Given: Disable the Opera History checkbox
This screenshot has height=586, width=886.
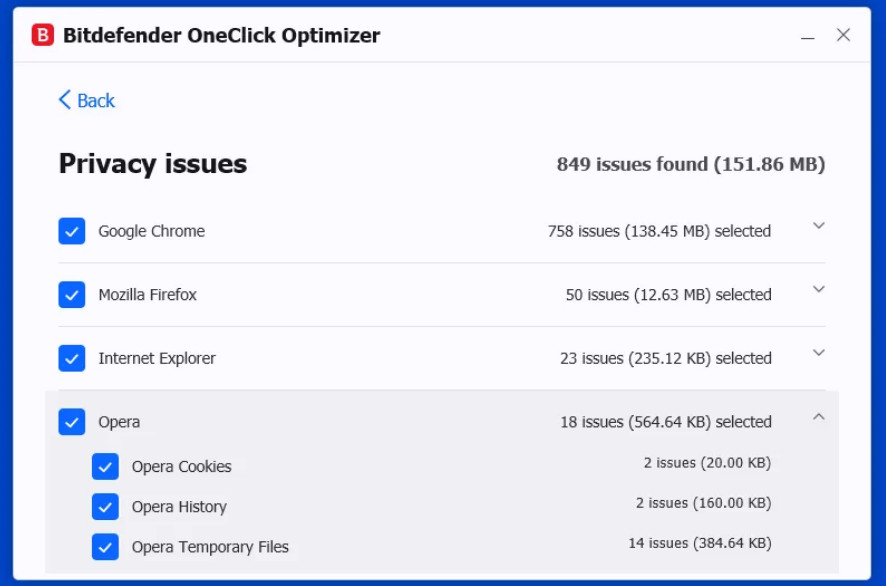Looking at the screenshot, I should tap(105, 506).
